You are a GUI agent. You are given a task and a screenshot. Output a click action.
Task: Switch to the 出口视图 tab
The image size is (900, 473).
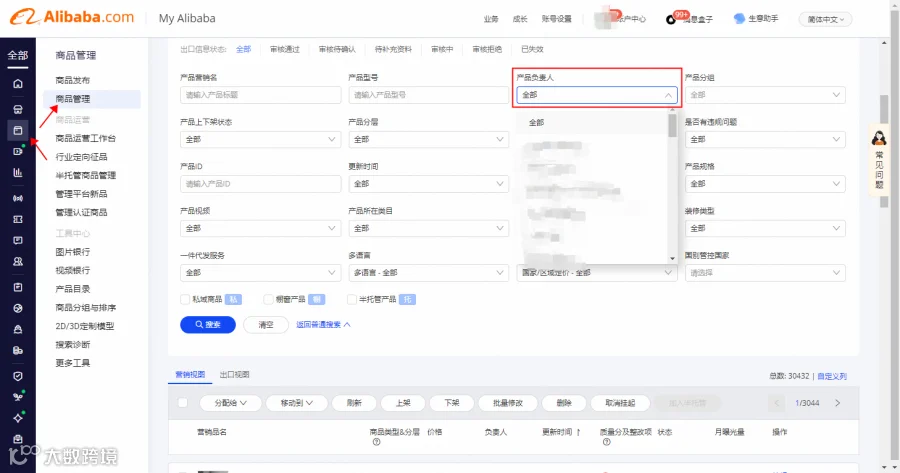pos(234,374)
